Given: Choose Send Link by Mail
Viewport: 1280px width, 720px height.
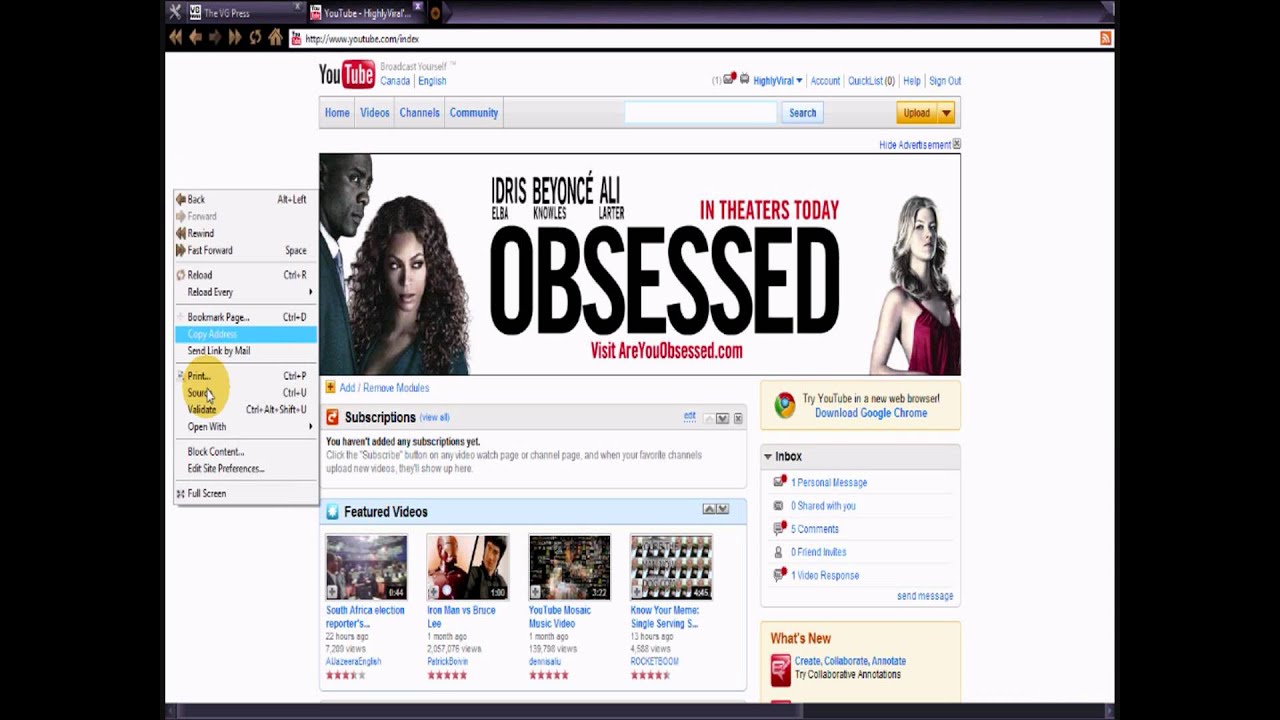Looking at the screenshot, I should (x=245, y=351).
